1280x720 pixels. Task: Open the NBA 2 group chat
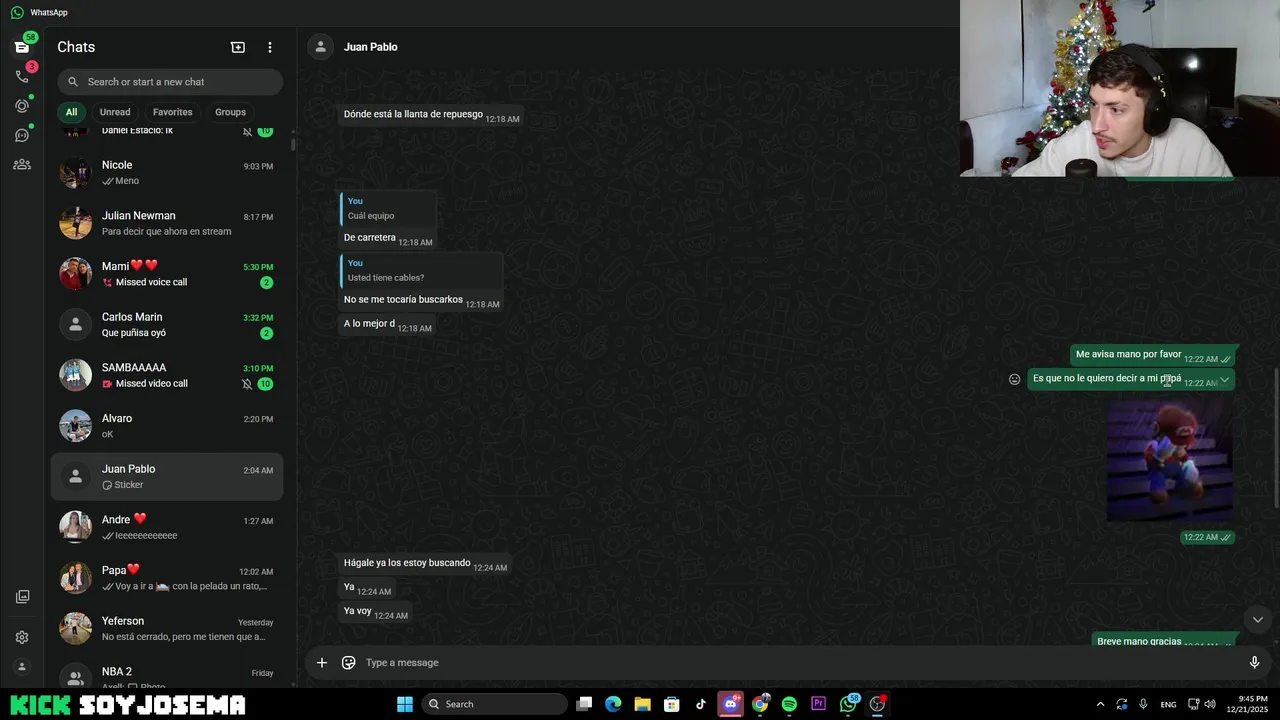(x=167, y=675)
